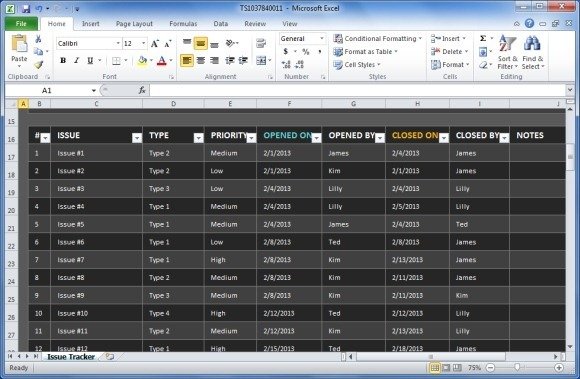Image resolution: width=580 pixels, height=379 pixels.
Task: Apply Percent Style format
Action: pyautogui.click(x=306, y=52)
